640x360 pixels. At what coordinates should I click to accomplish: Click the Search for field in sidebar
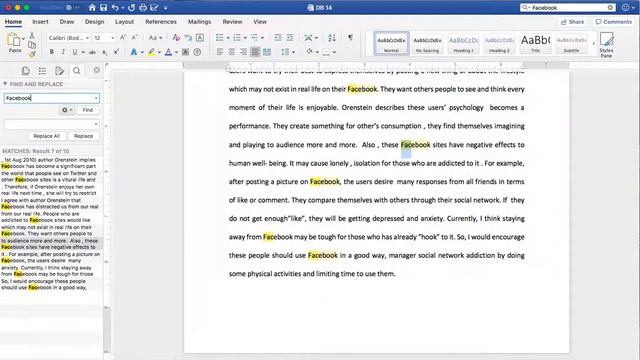click(x=51, y=98)
